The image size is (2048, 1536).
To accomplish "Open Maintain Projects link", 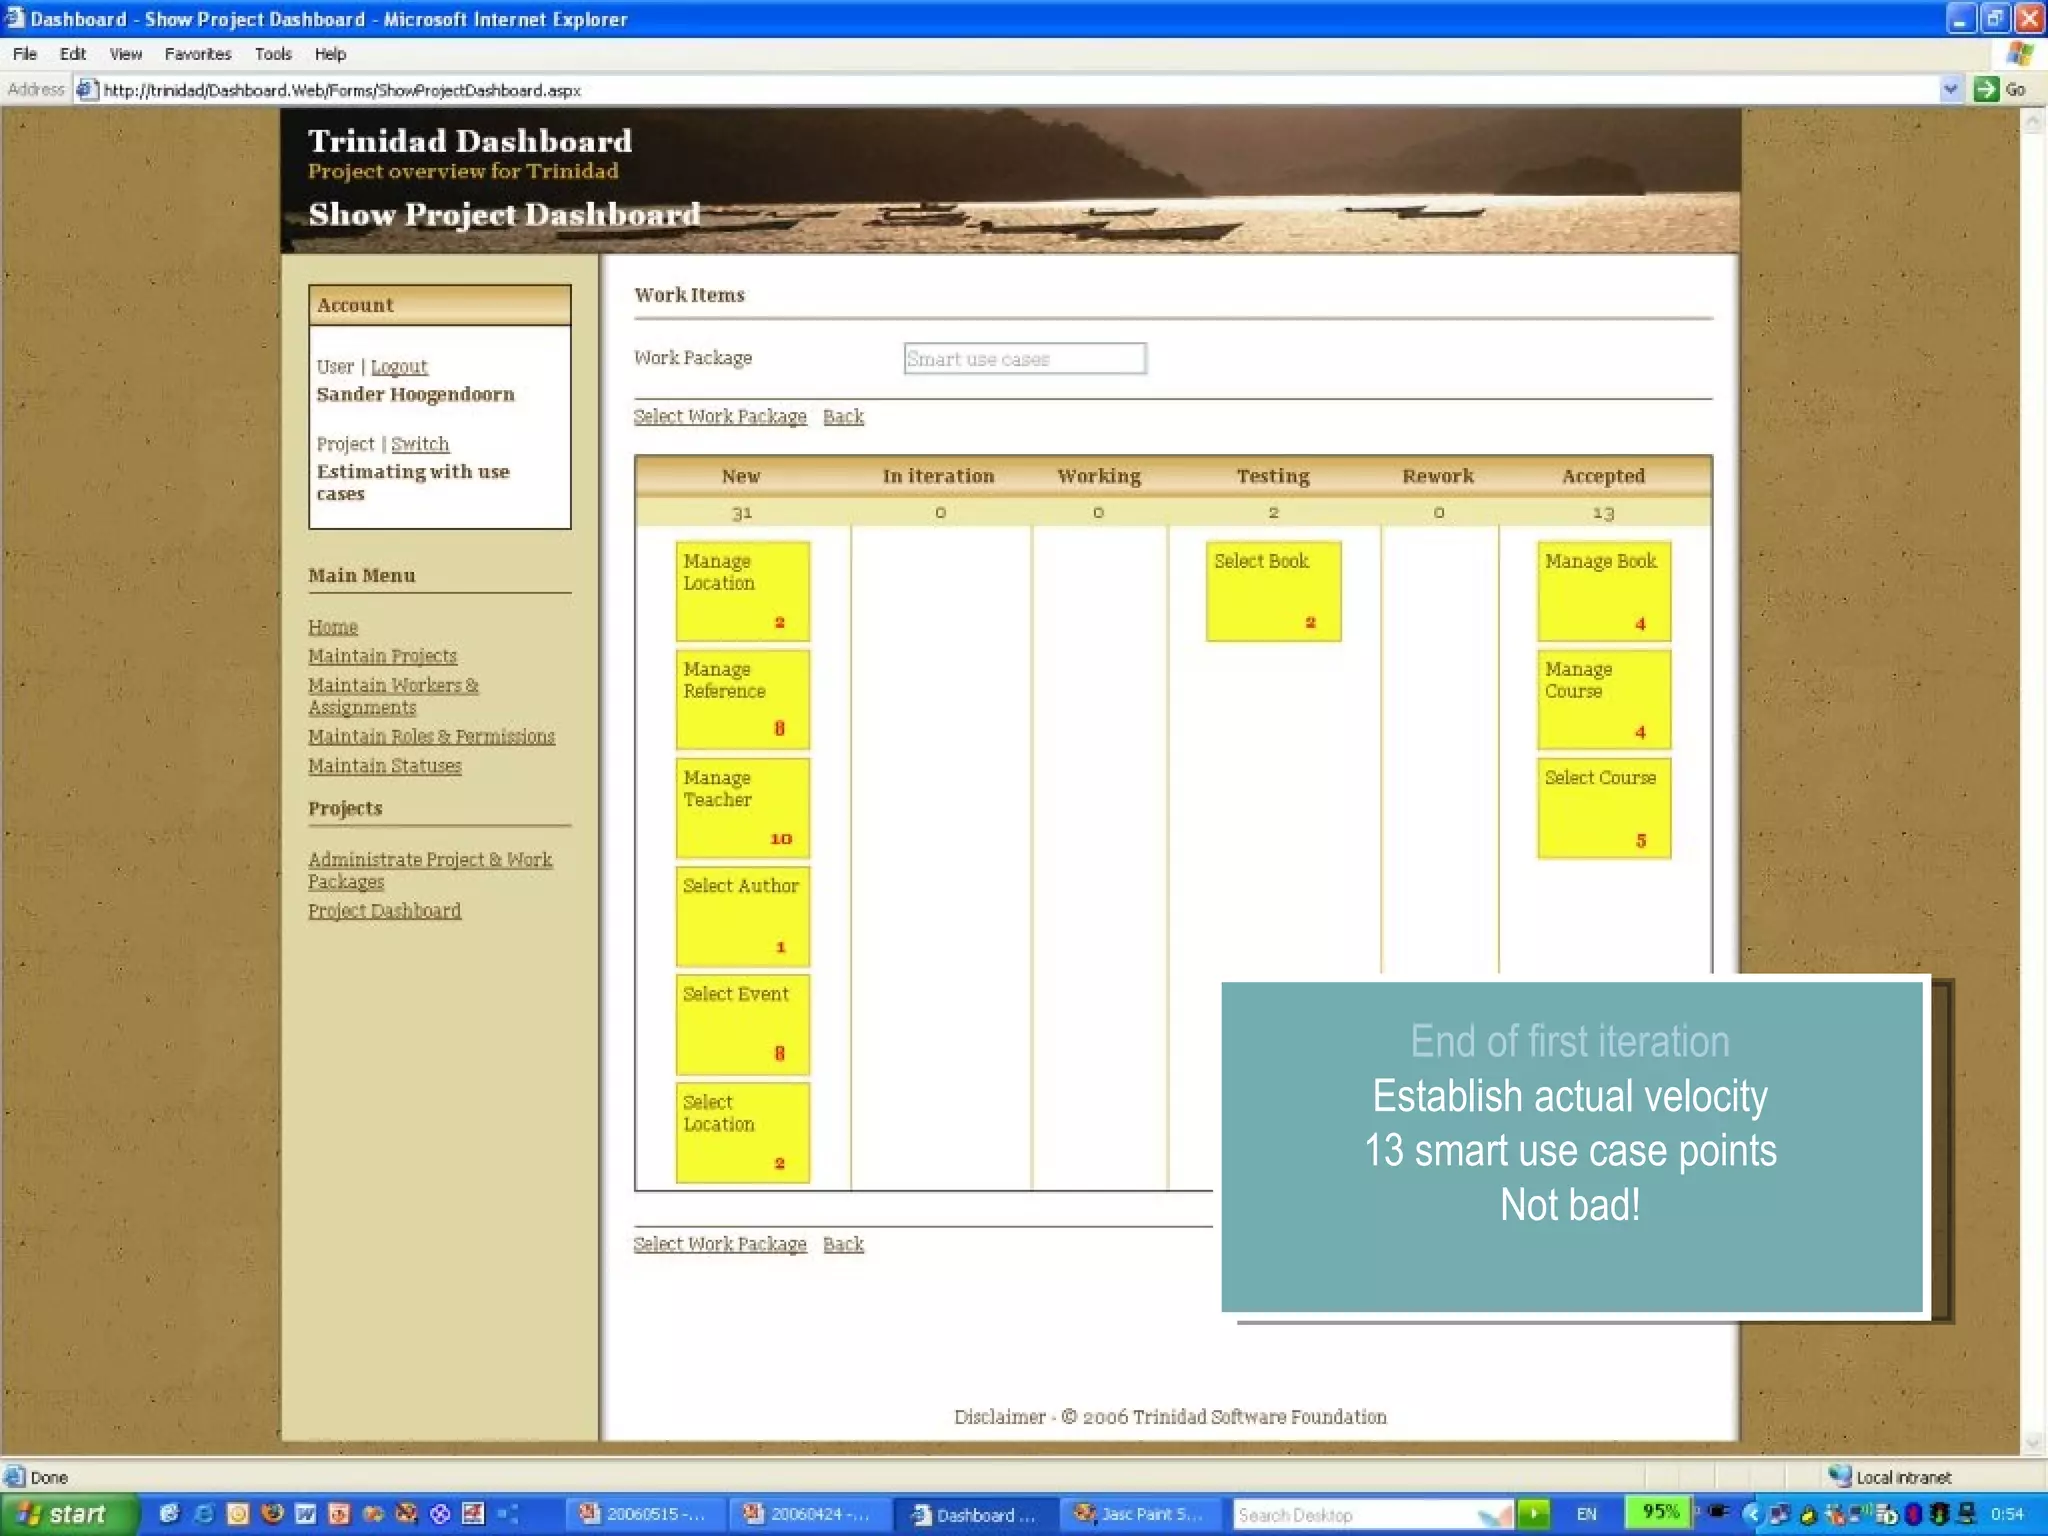I will [x=382, y=656].
